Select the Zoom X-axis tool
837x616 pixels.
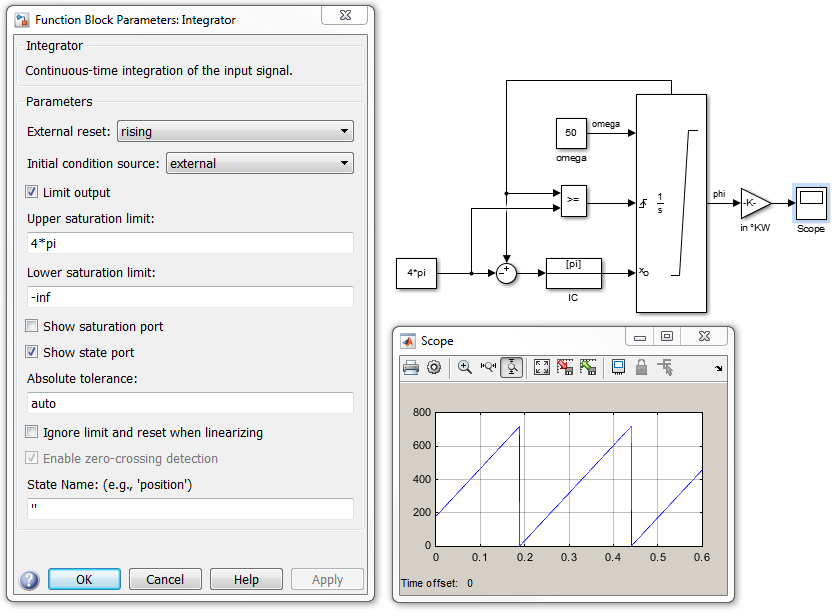click(x=488, y=367)
